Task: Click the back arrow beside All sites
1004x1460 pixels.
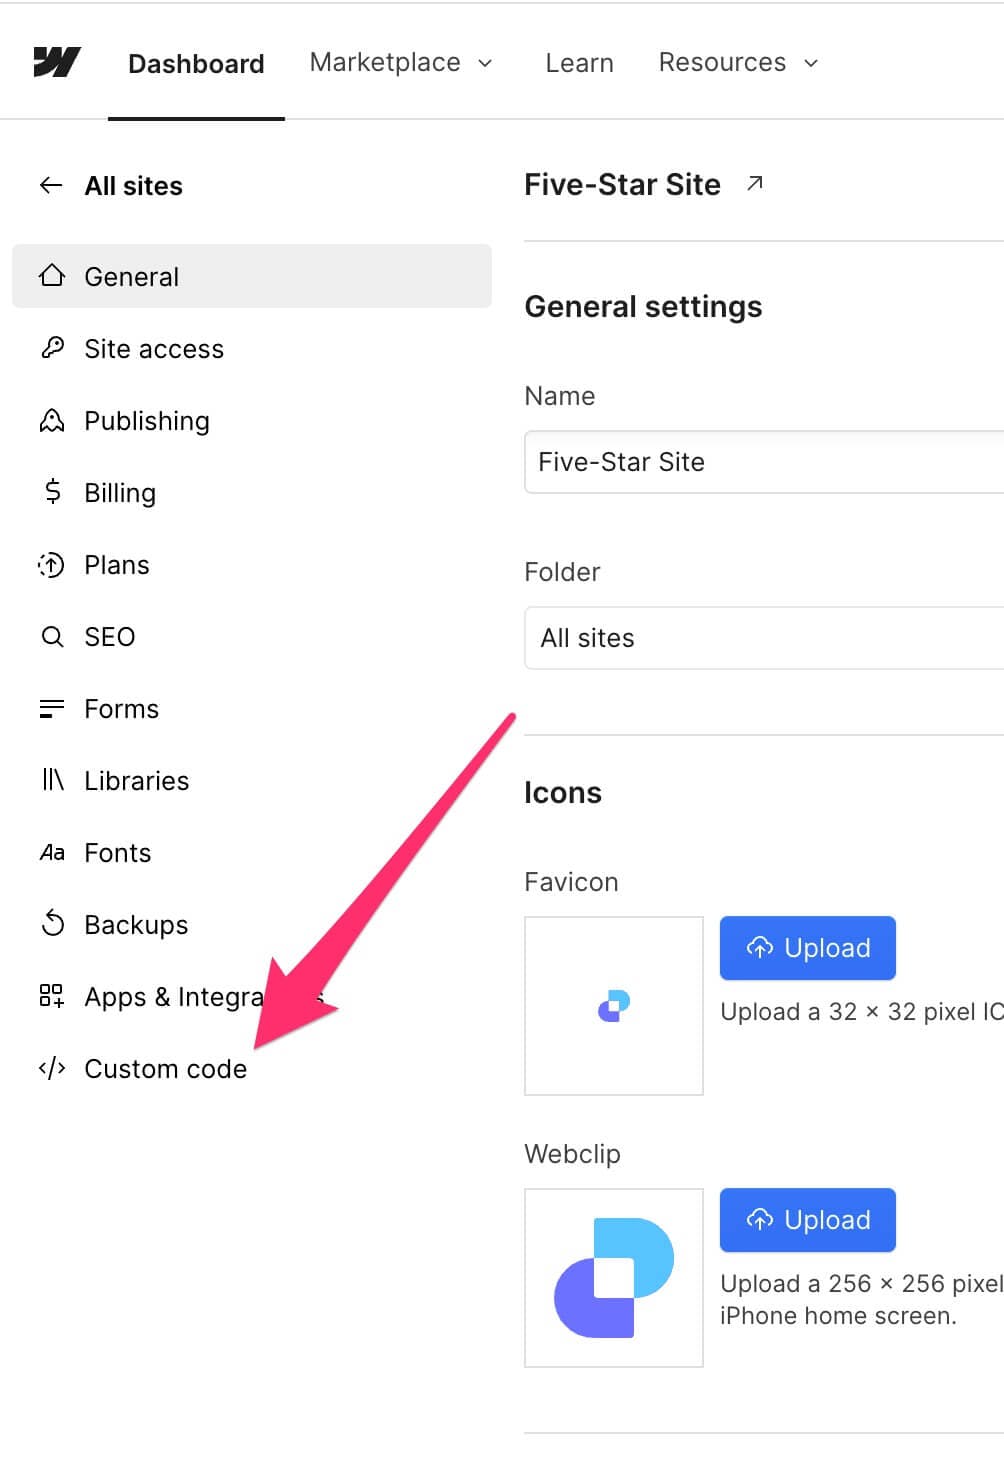Action: [x=51, y=185]
